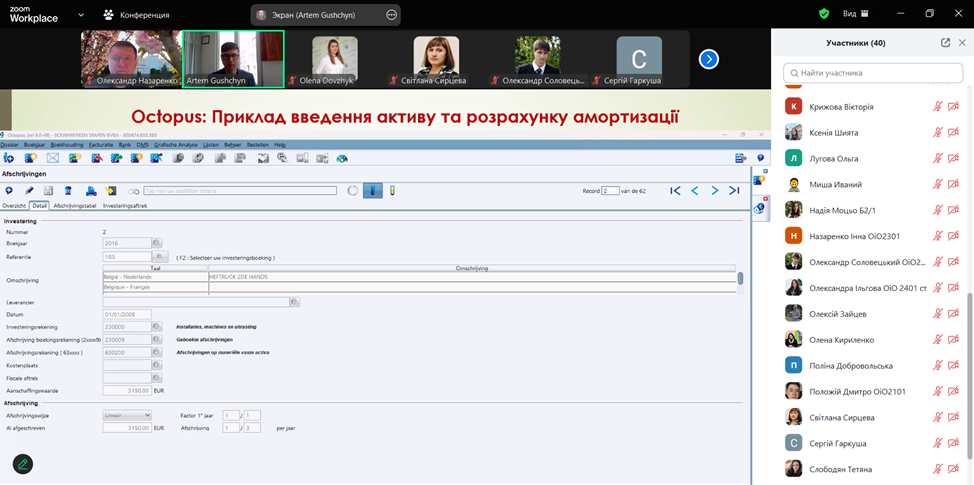
Task: Open the Facturatie menu
Action: pos(101,144)
